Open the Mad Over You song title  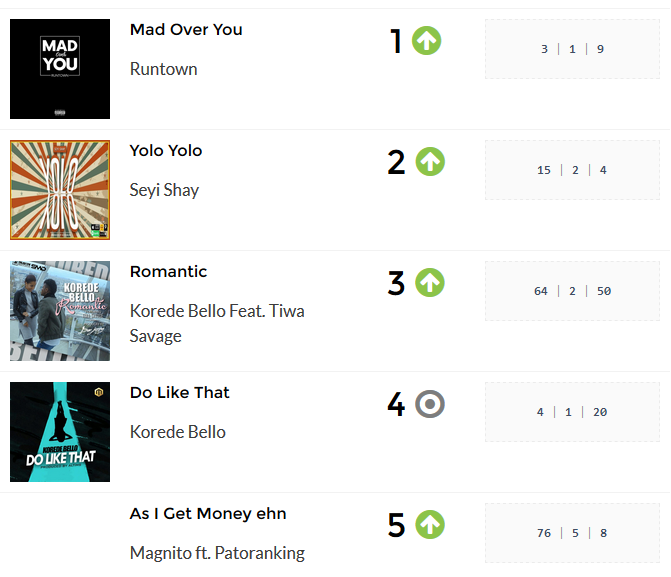pos(186,30)
